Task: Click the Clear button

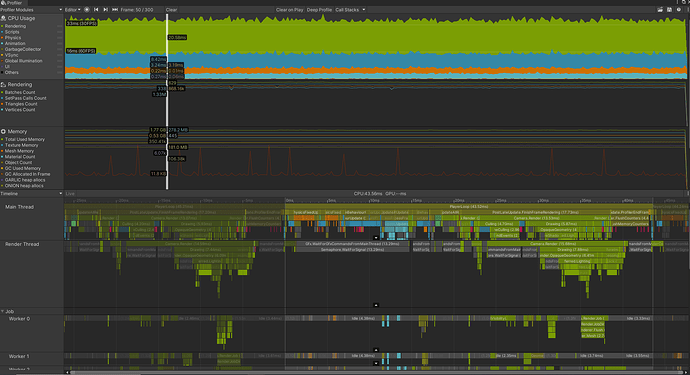Action: click(172, 10)
